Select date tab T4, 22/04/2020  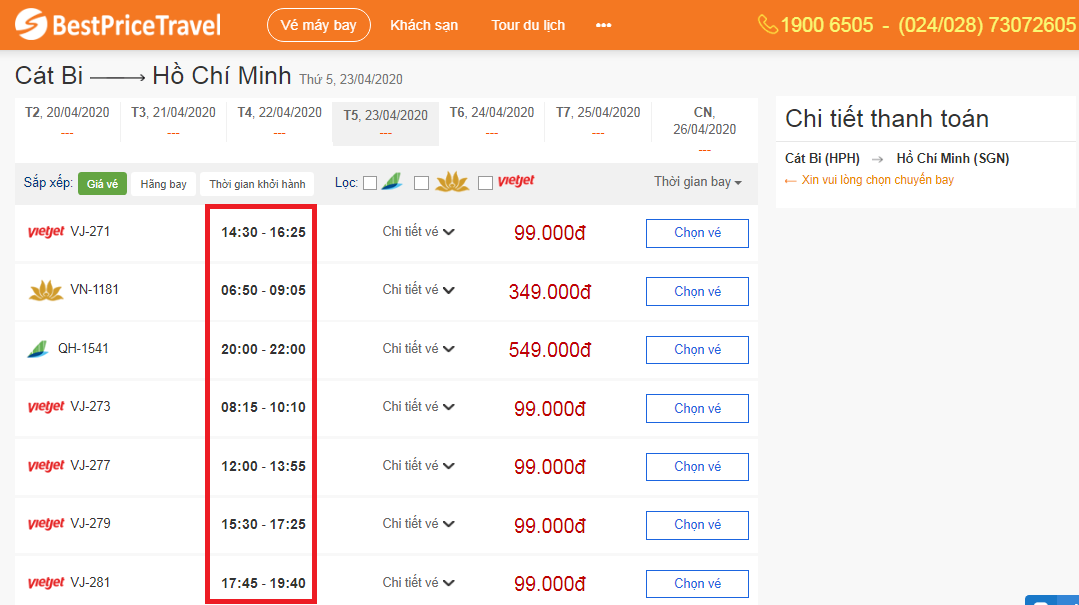coord(279,120)
